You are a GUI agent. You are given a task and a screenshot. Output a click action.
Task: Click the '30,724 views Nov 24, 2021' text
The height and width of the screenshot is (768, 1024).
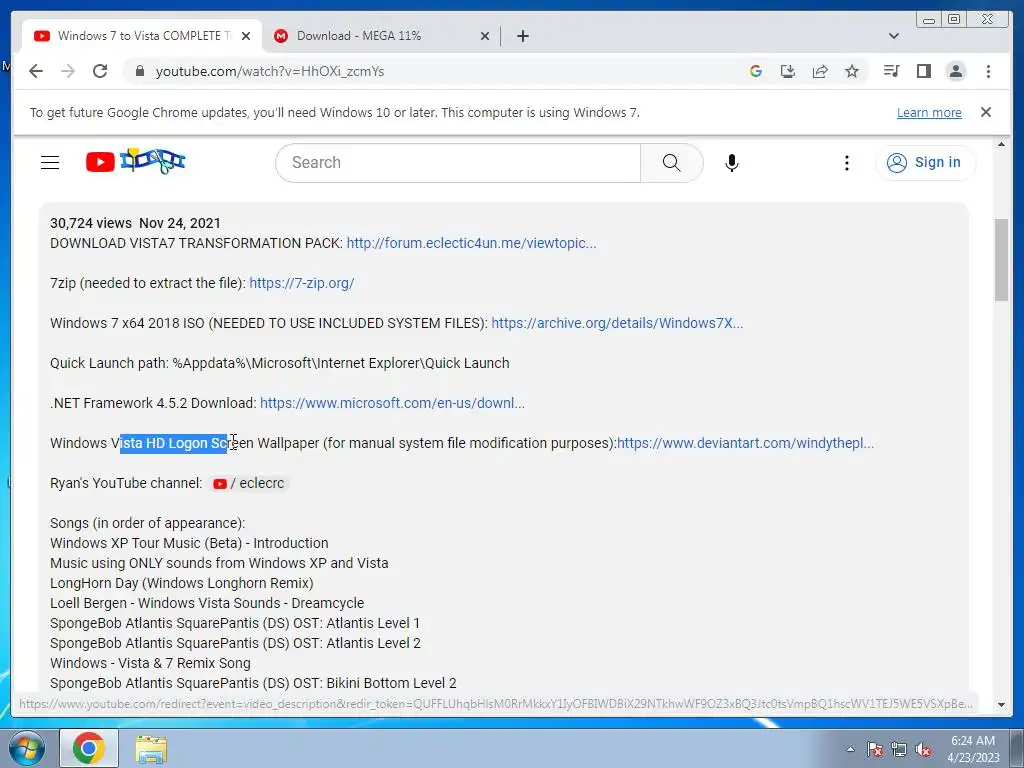[x=135, y=223]
